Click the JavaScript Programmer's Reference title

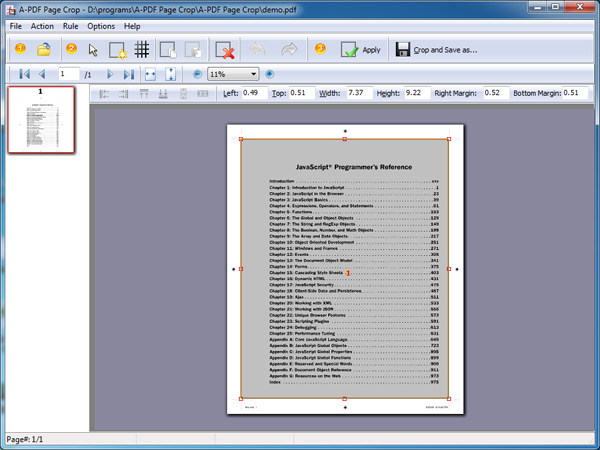[x=354, y=167]
